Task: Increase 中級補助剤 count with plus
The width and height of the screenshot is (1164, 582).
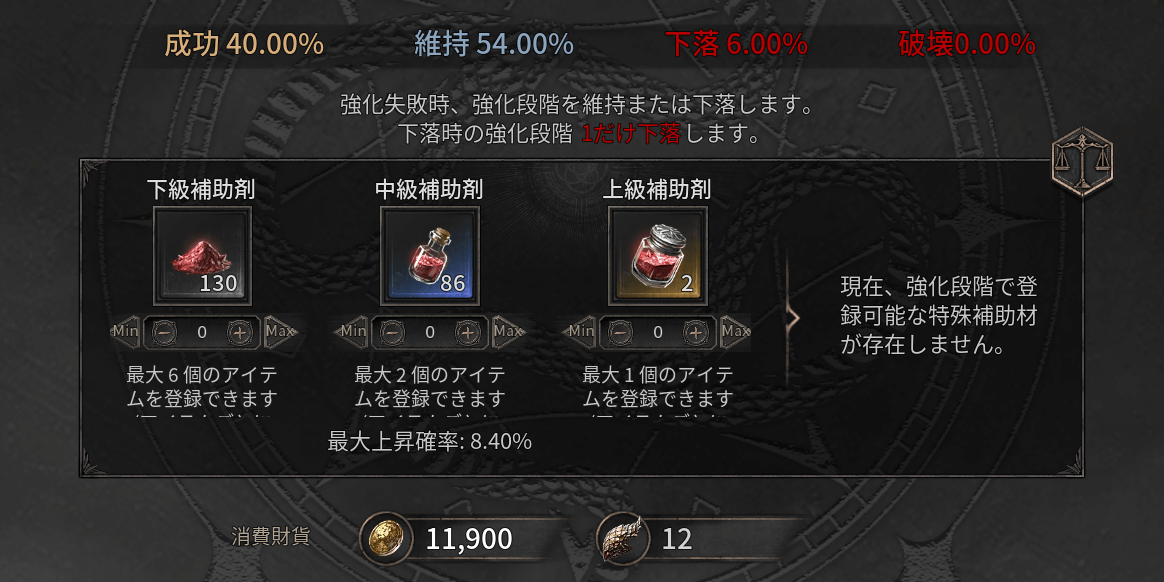Action: 467,332
